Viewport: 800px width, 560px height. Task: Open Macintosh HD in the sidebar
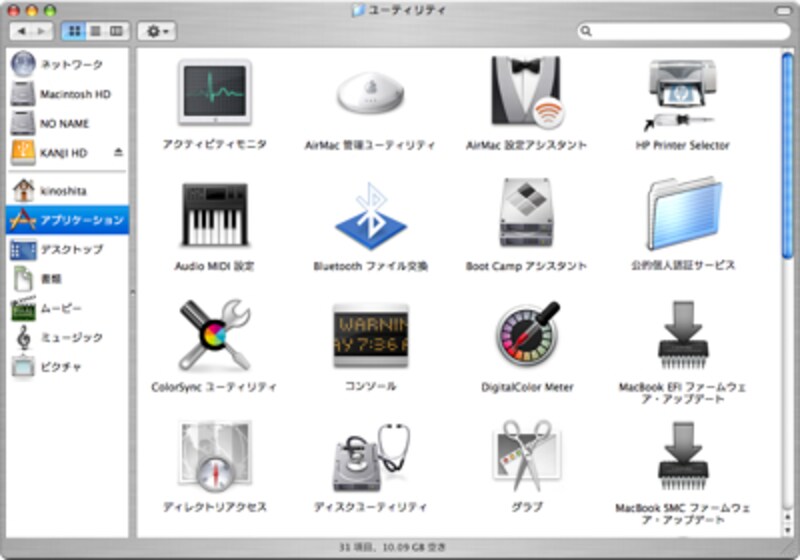pyautogui.click(x=67, y=94)
